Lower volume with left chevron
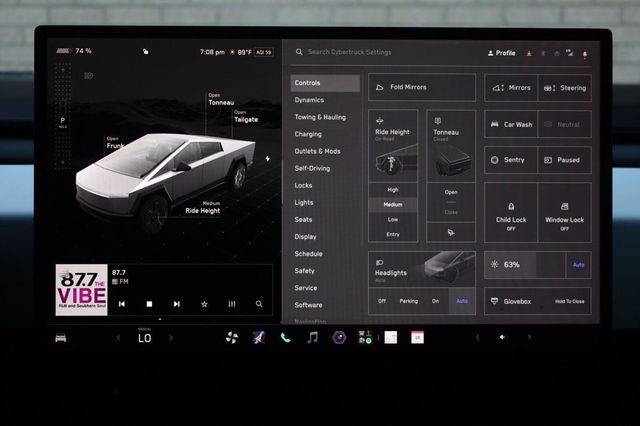 [x=478, y=337]
